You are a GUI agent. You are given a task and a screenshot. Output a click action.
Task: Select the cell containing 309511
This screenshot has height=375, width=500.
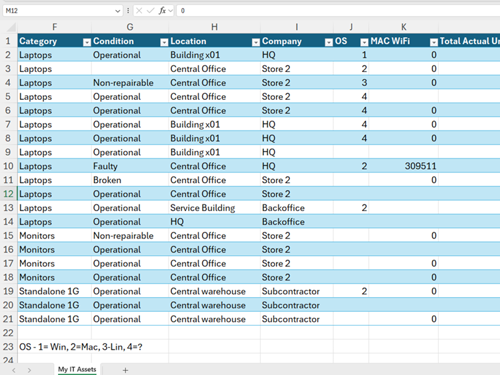tap(403, 166)
